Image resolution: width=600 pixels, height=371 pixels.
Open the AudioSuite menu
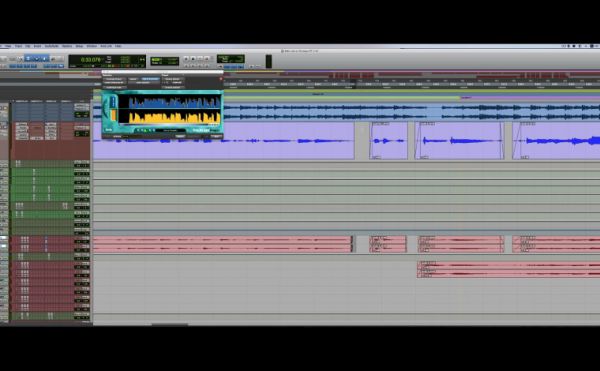tap(52, 46)
